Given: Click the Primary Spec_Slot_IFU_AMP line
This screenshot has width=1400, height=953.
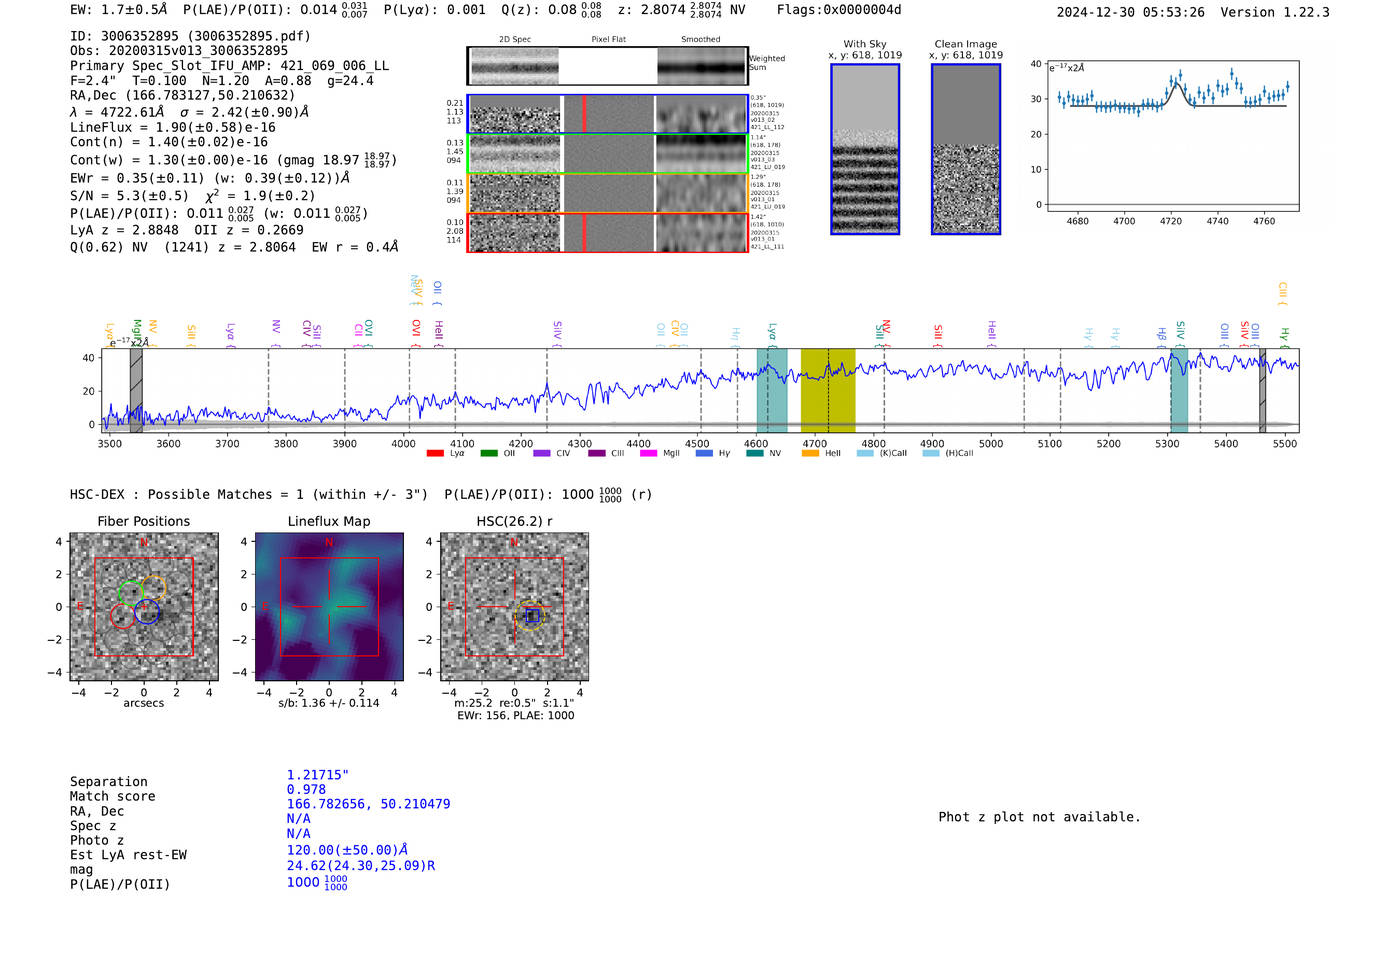Looking at the screenshot, I should 229,66.
